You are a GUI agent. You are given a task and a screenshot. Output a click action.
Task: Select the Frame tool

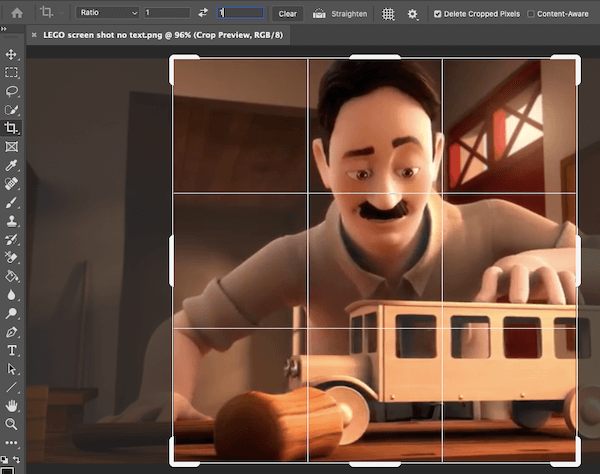(x=11, y=147)
